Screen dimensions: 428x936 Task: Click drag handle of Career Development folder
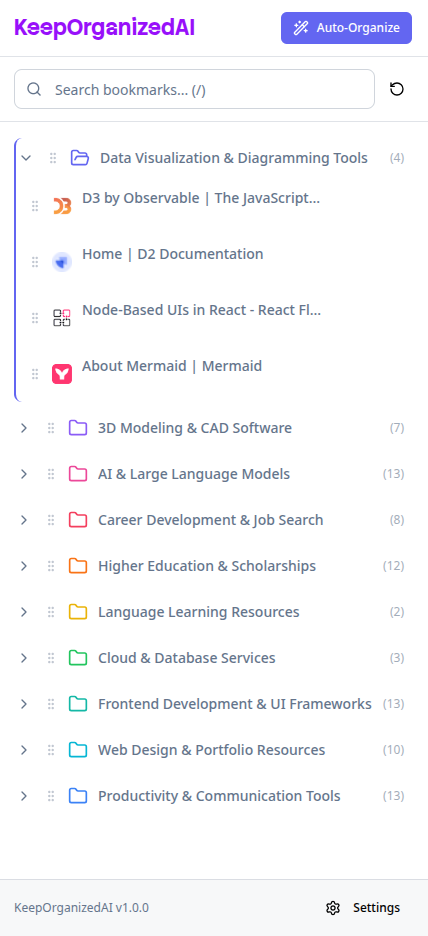(x=51, y=520)
